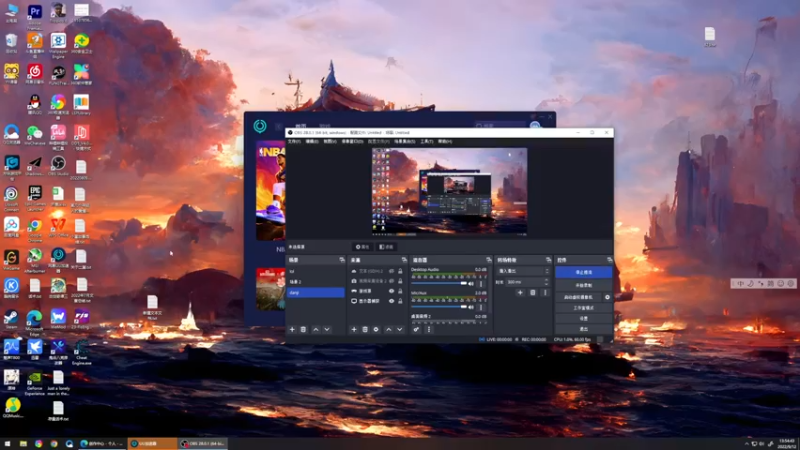Select the Google Chrome desktop shortcut
The height and width of the screenshot is (450, 800).
click(35, 229)
